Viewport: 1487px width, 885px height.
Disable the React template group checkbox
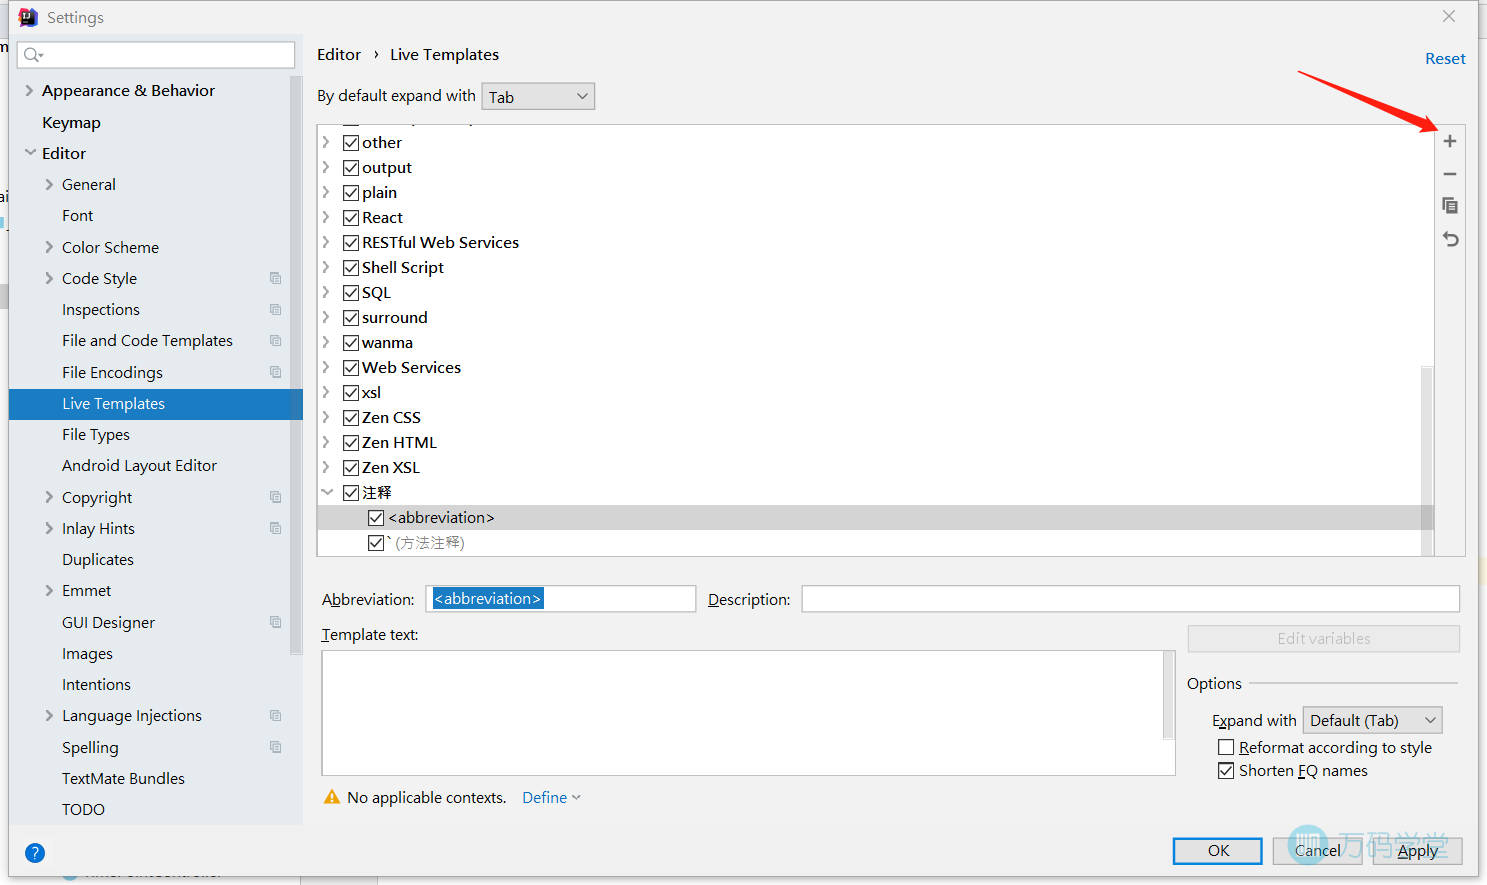click(351, 218)
